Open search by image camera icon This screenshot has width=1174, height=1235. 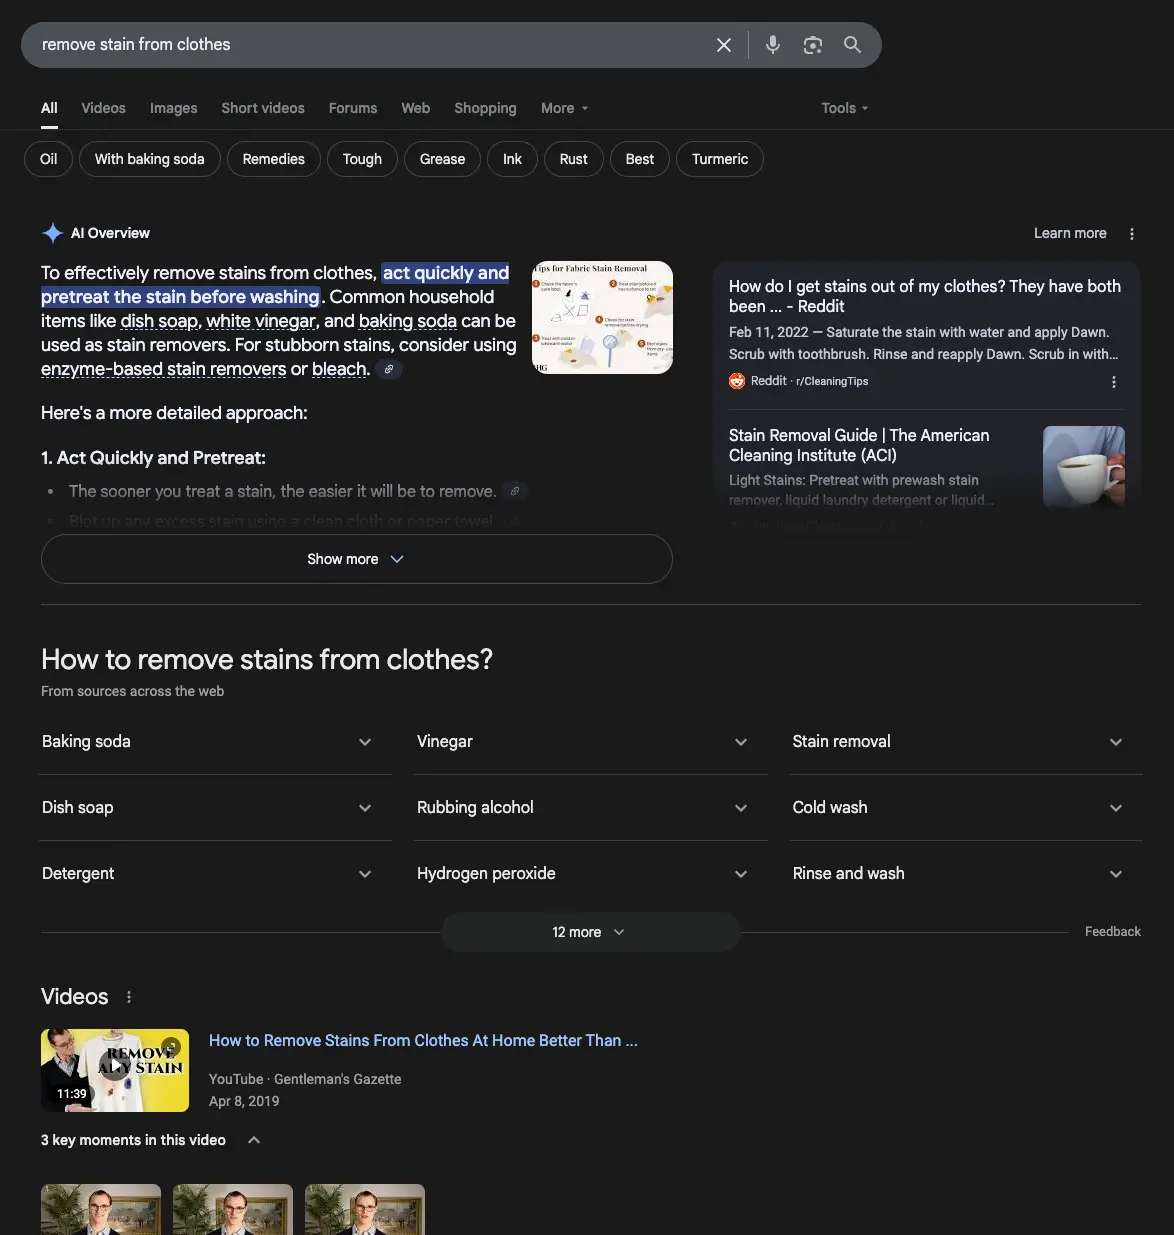[813, 45]
